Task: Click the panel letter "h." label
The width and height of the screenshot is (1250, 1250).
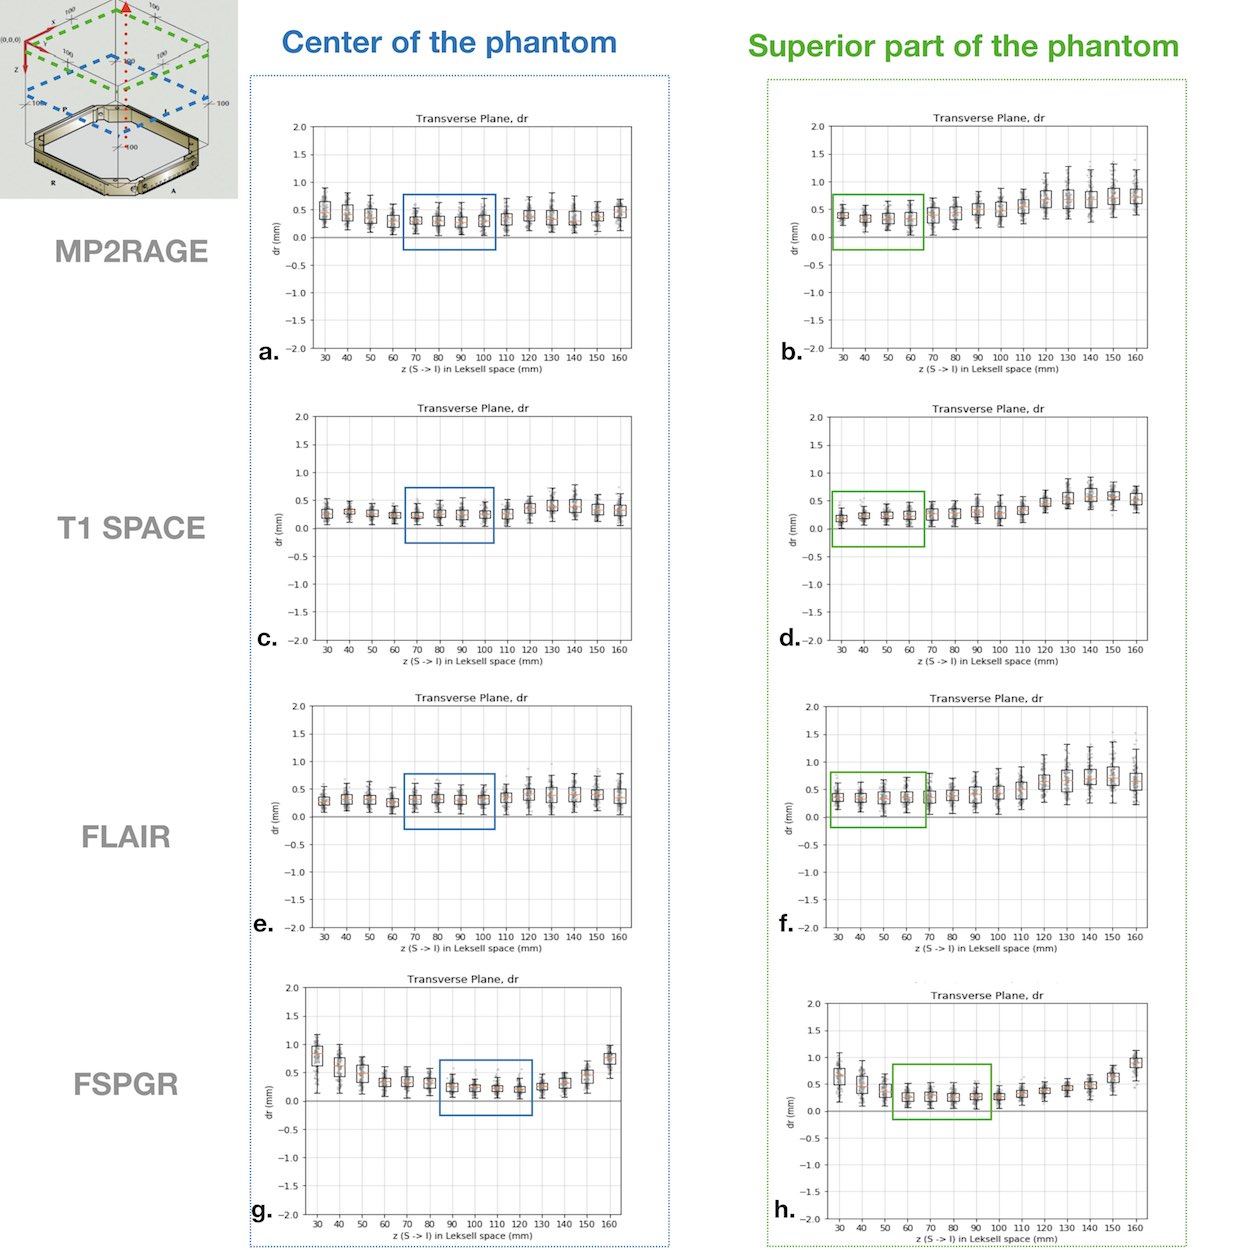Action: [785, 1209]
